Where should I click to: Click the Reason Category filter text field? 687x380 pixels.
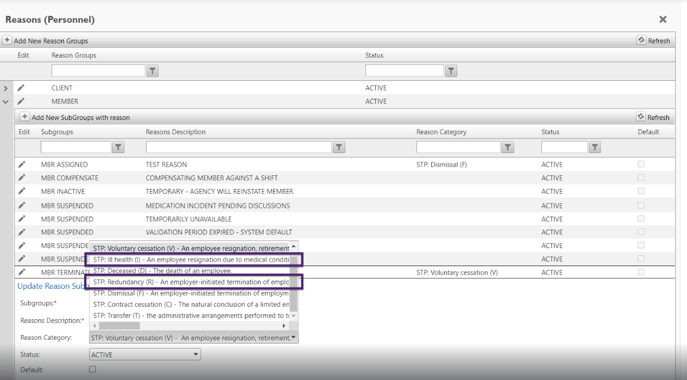458,147
